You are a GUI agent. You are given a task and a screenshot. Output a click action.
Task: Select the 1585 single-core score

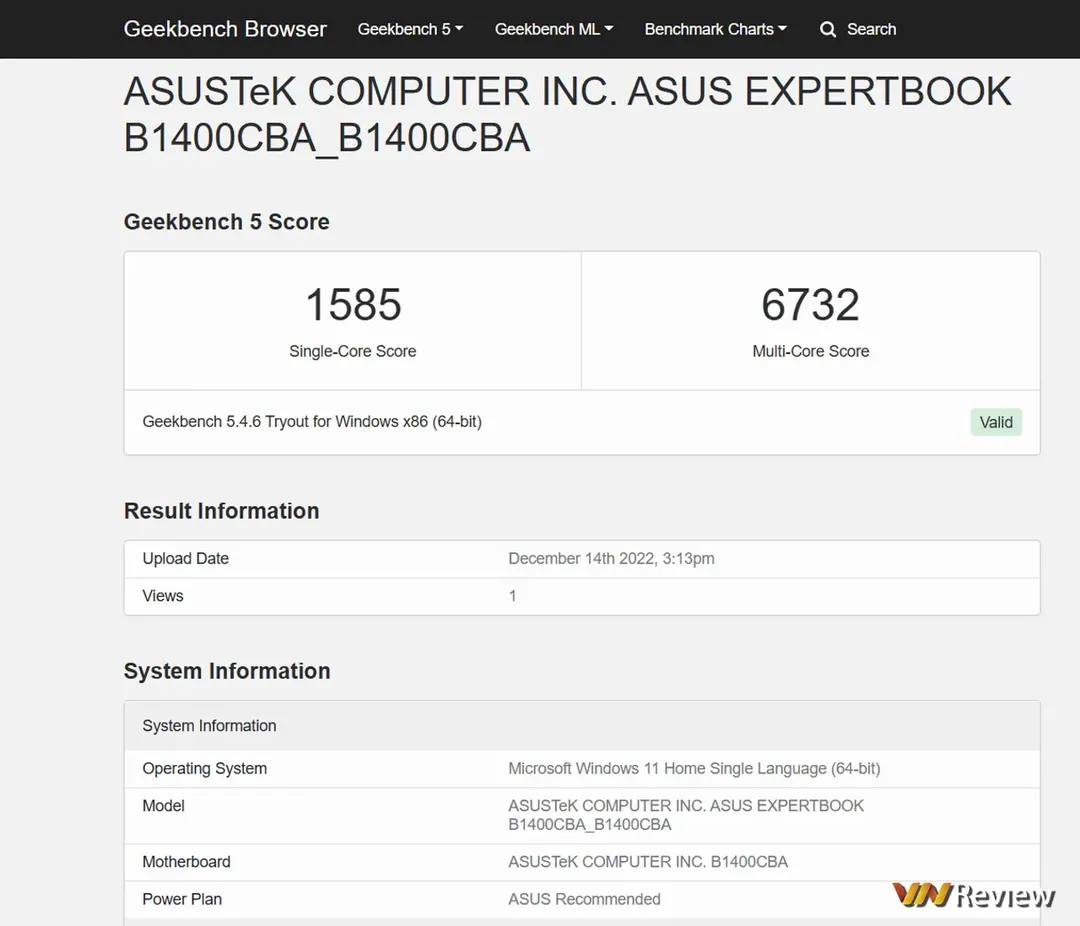(353, 305)
